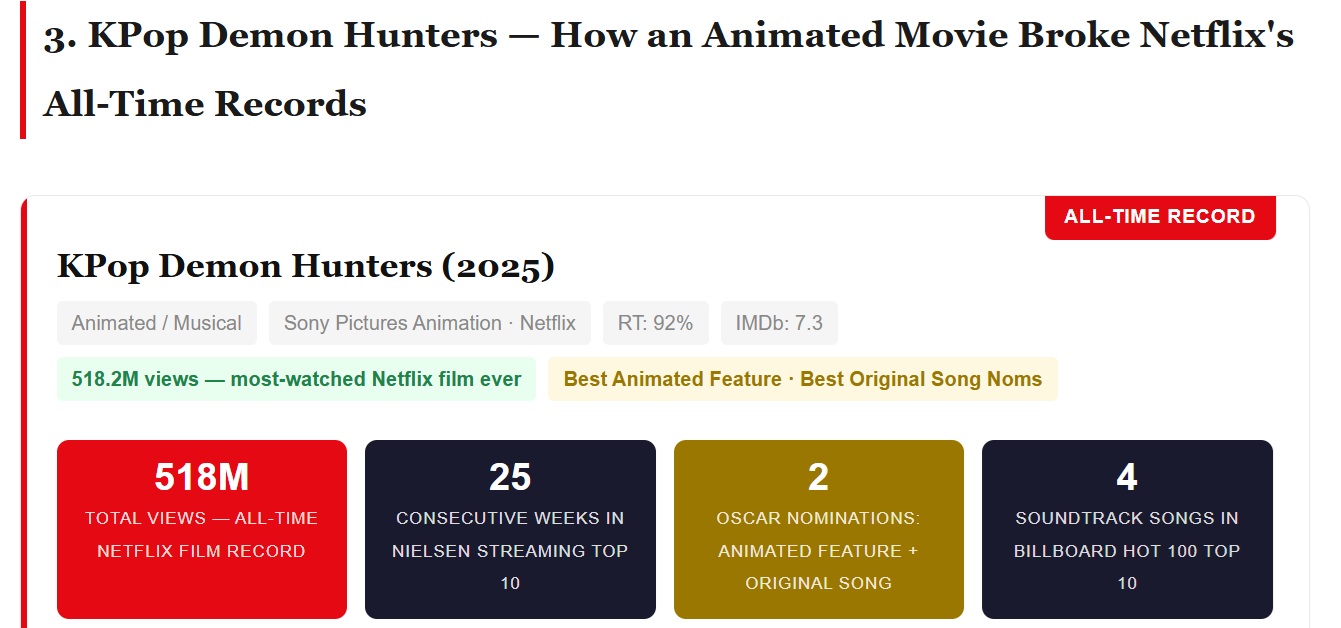Screen dimensions: 1341x628
Task: Click the "Animated / Musical" genre tag
Action: click(x=157, y=323)
